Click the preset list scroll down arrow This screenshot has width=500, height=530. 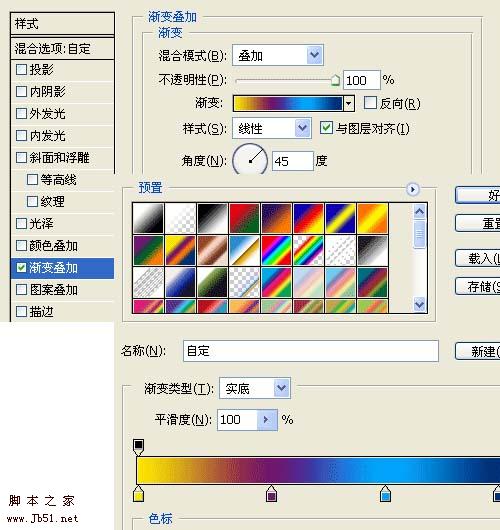(419, 304)
